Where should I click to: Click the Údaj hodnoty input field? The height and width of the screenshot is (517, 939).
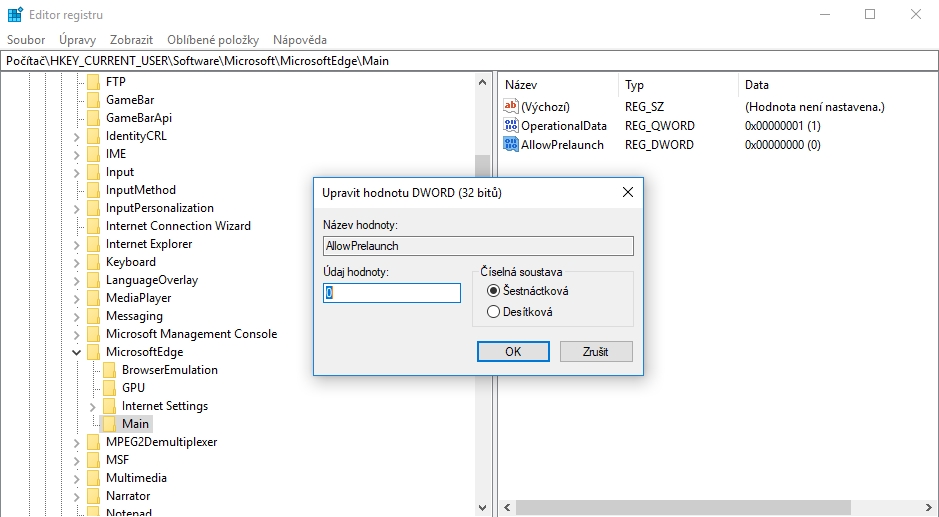pyautogui.click(x=392, y=293)
